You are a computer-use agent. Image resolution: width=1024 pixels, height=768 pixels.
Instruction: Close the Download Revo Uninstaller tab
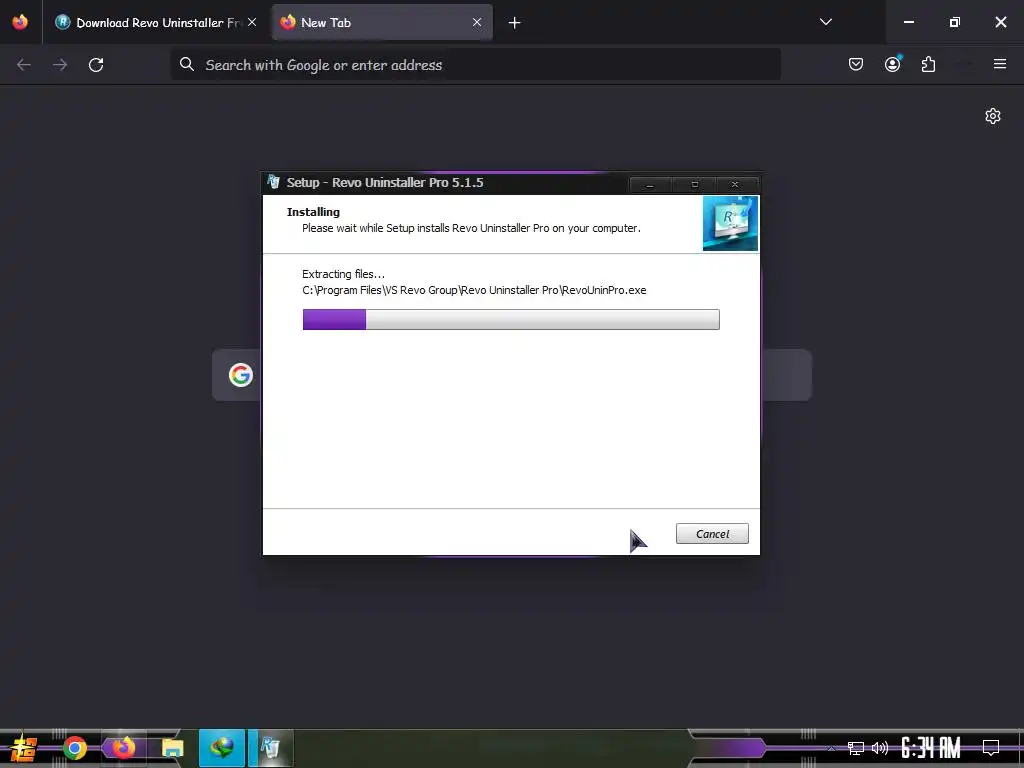252,23
